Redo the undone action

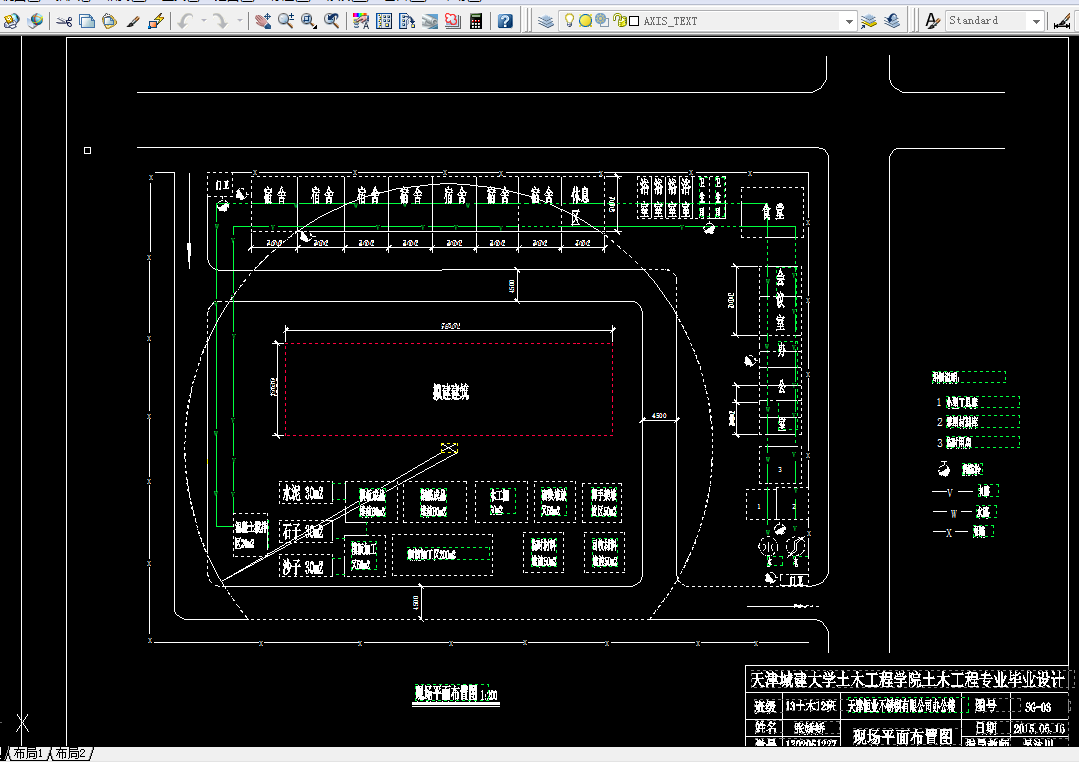click(x=220, y=21)
